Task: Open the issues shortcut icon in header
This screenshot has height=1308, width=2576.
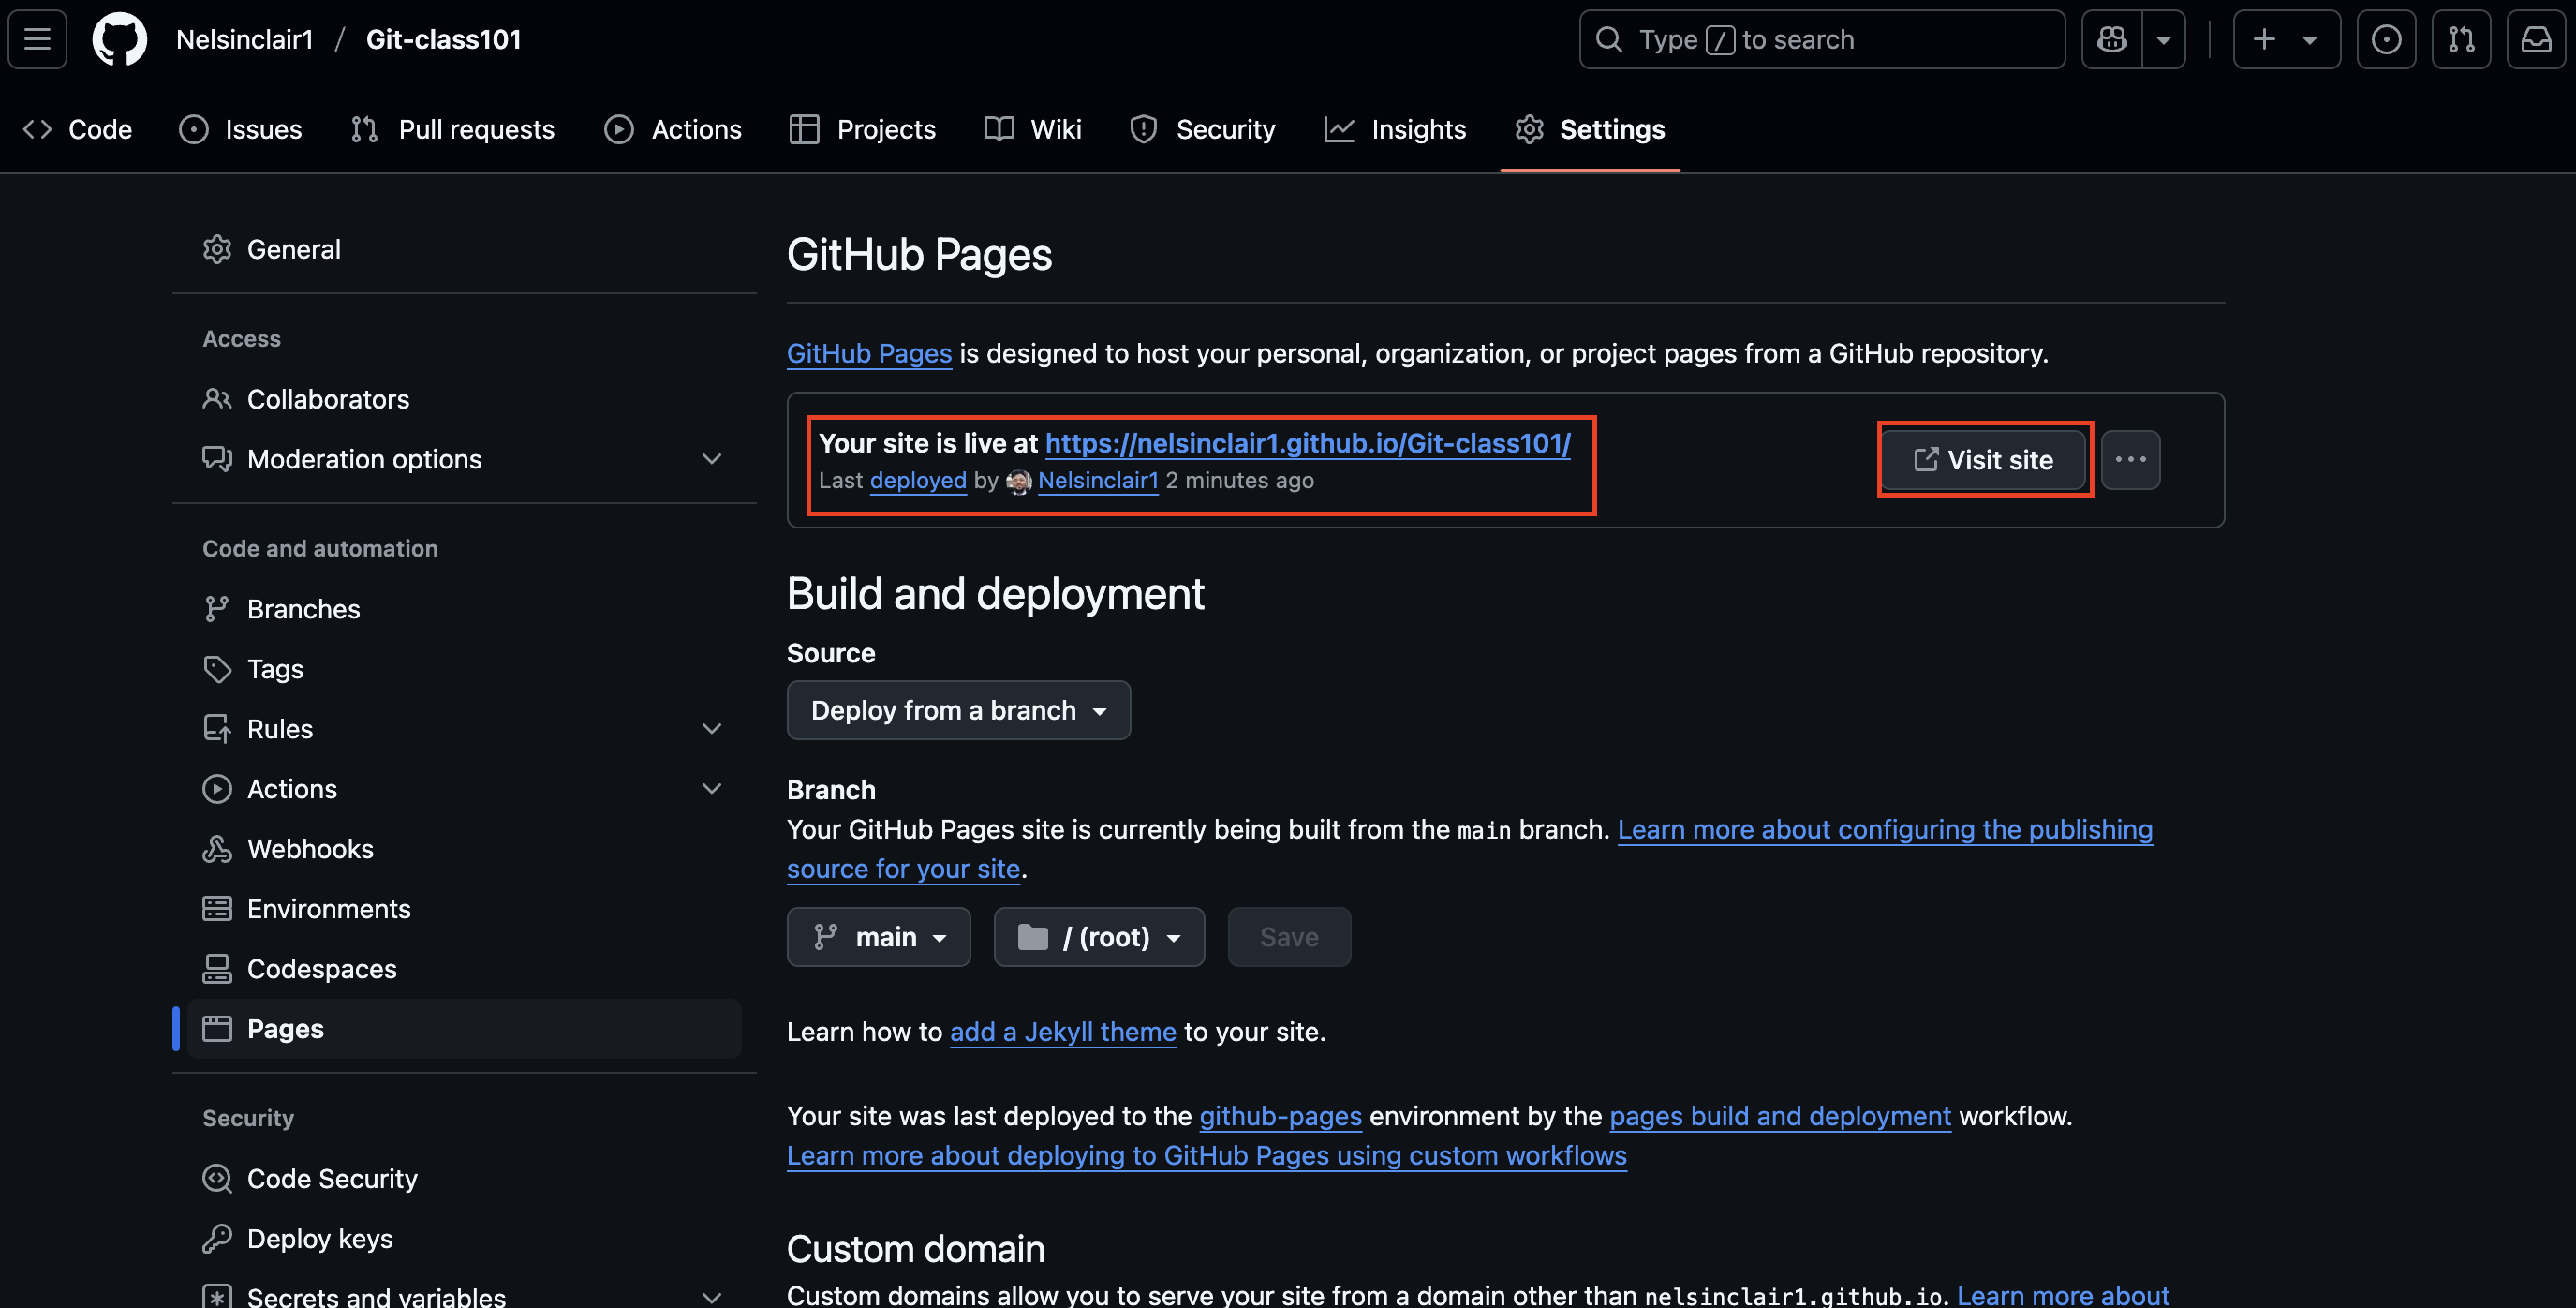Action: point(2386,39)
